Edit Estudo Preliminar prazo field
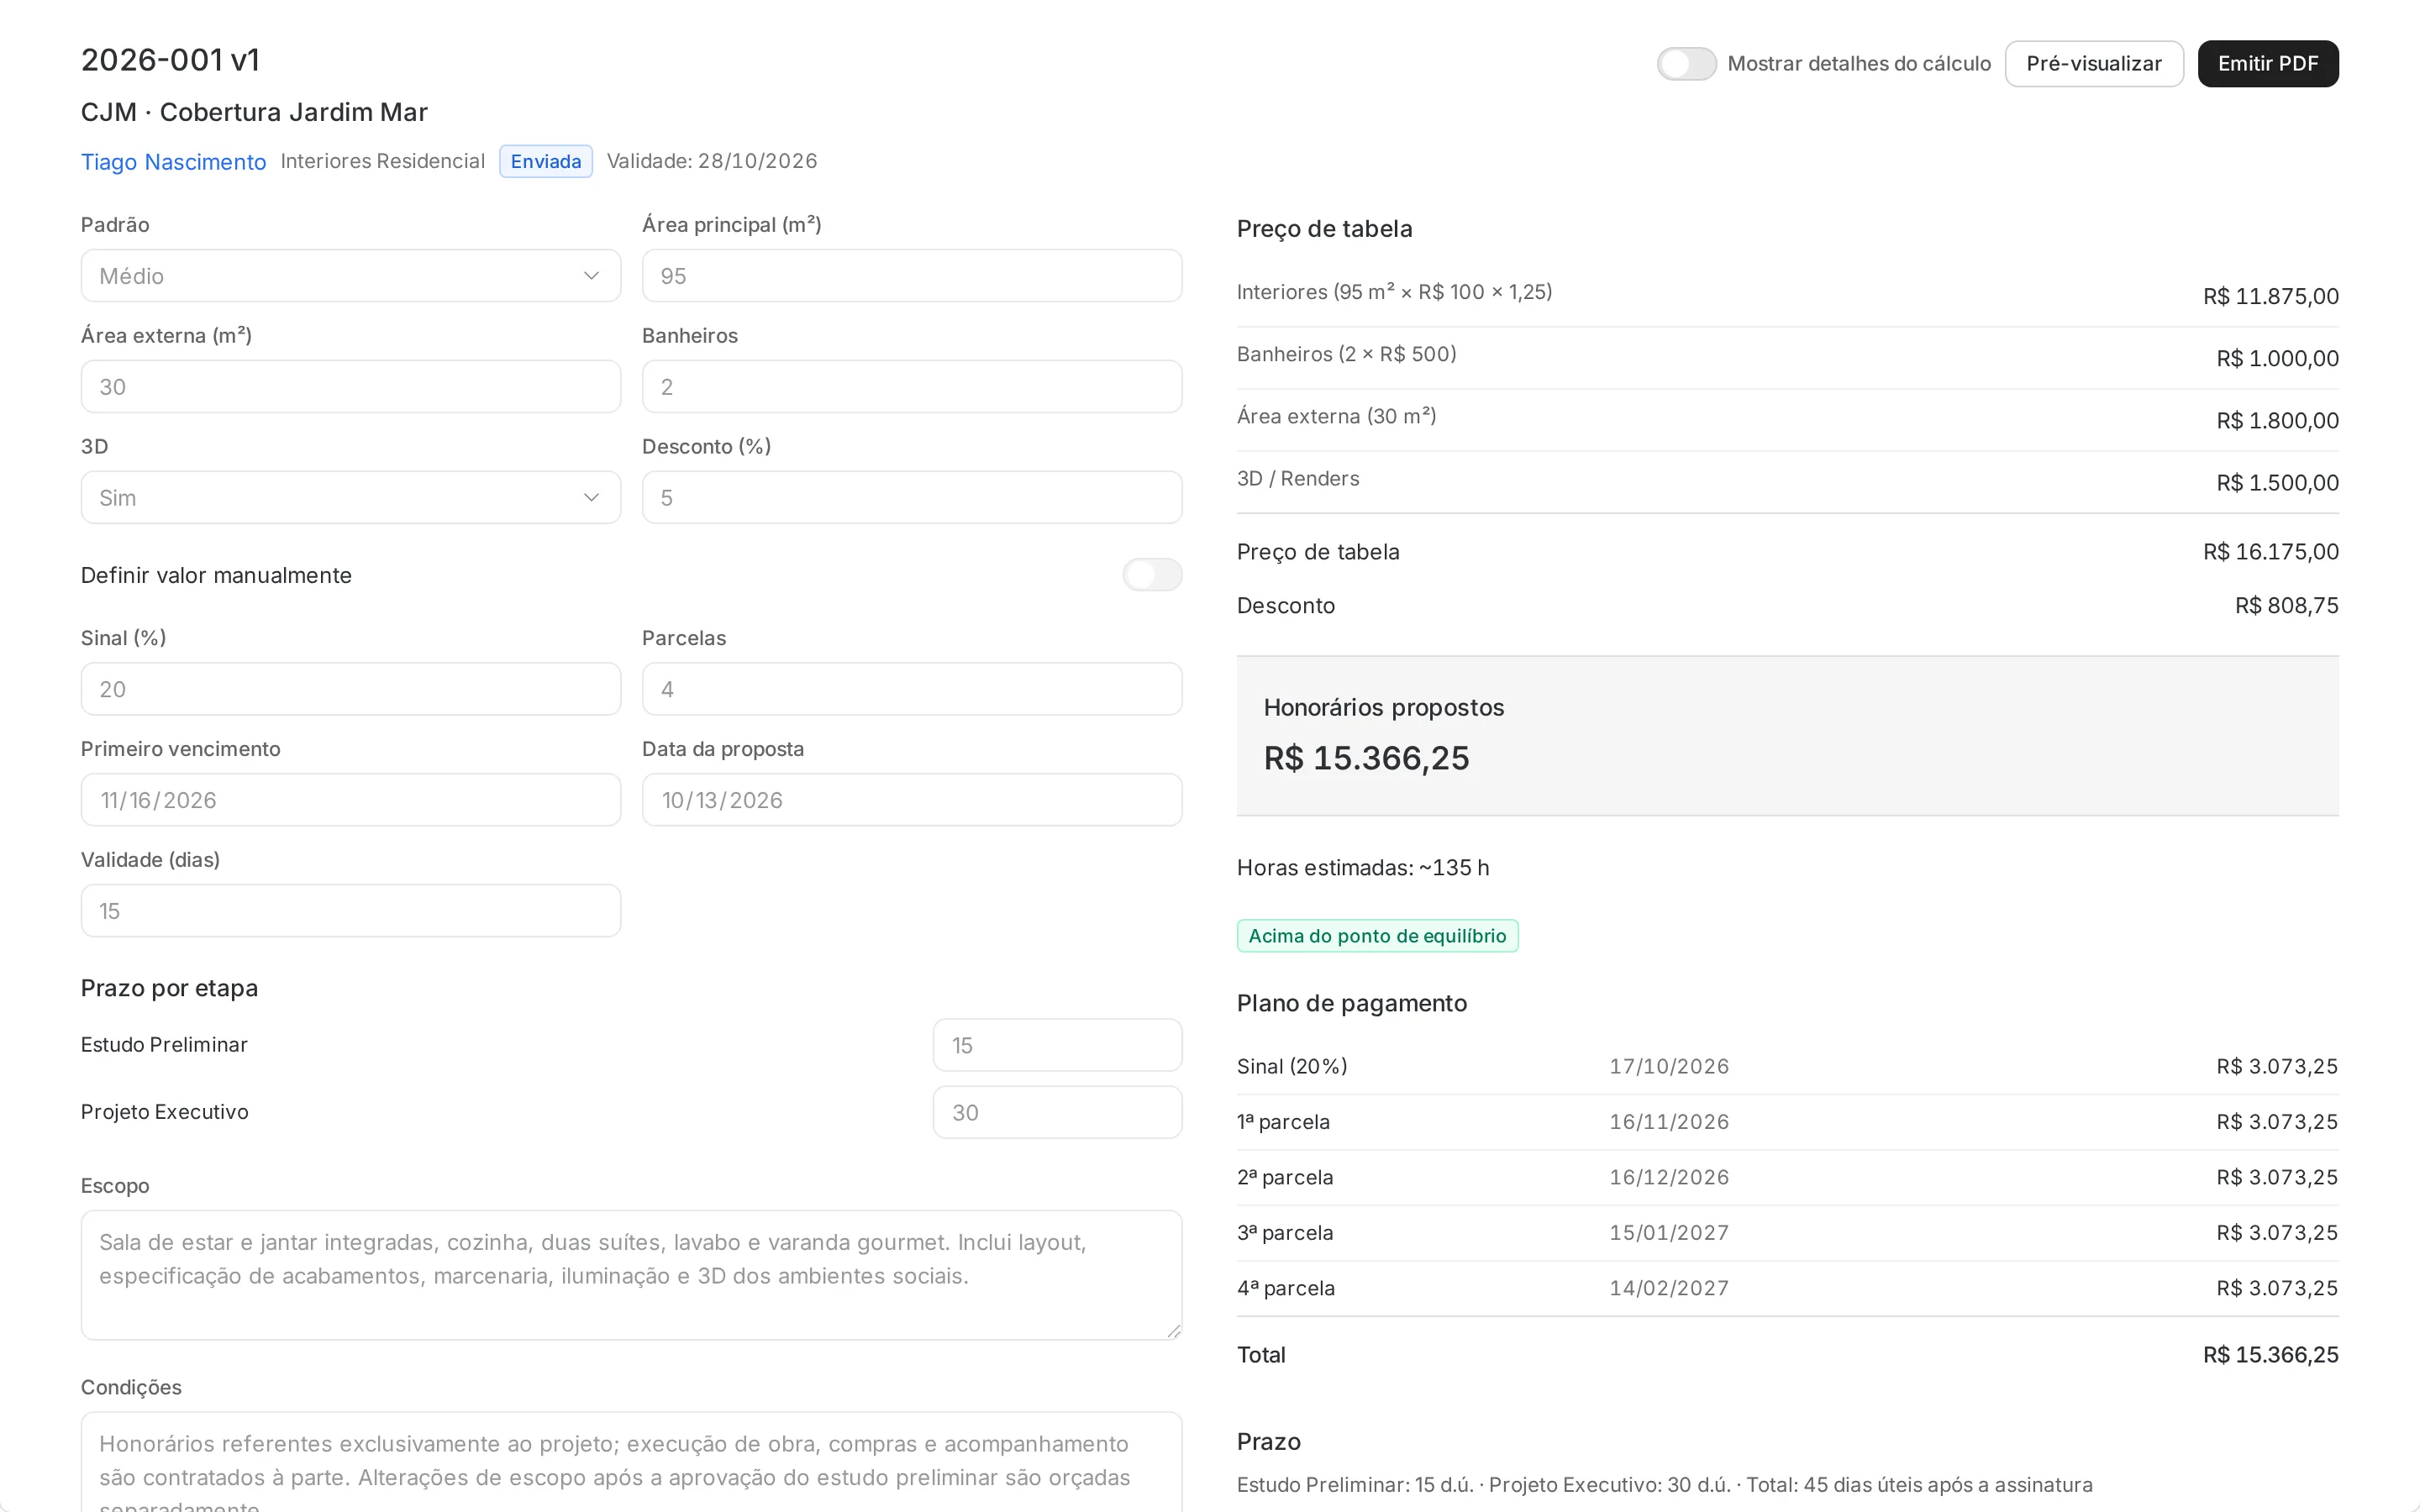 pyautogui.click(x=1057, y=1045)
